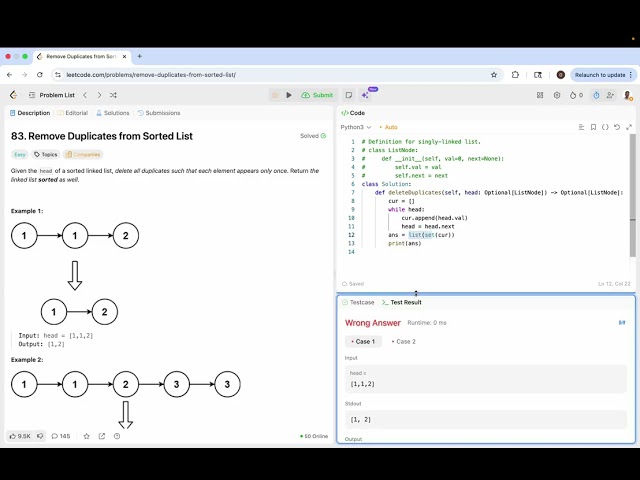
Task: Format code with the braces icon
Action: click(605, 127)
